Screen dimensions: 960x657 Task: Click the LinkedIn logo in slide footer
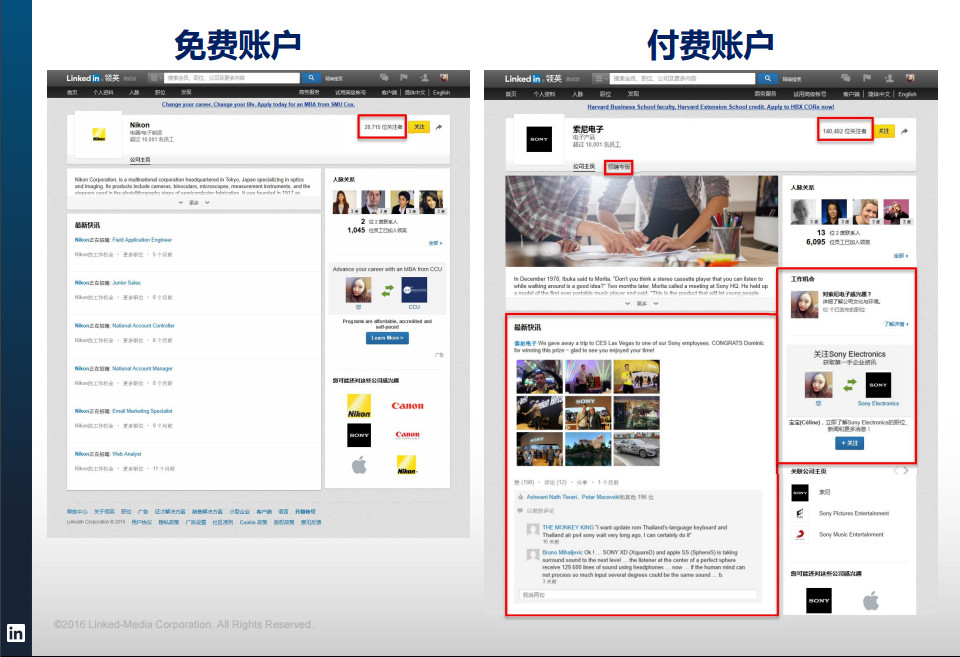click(17, 632)
